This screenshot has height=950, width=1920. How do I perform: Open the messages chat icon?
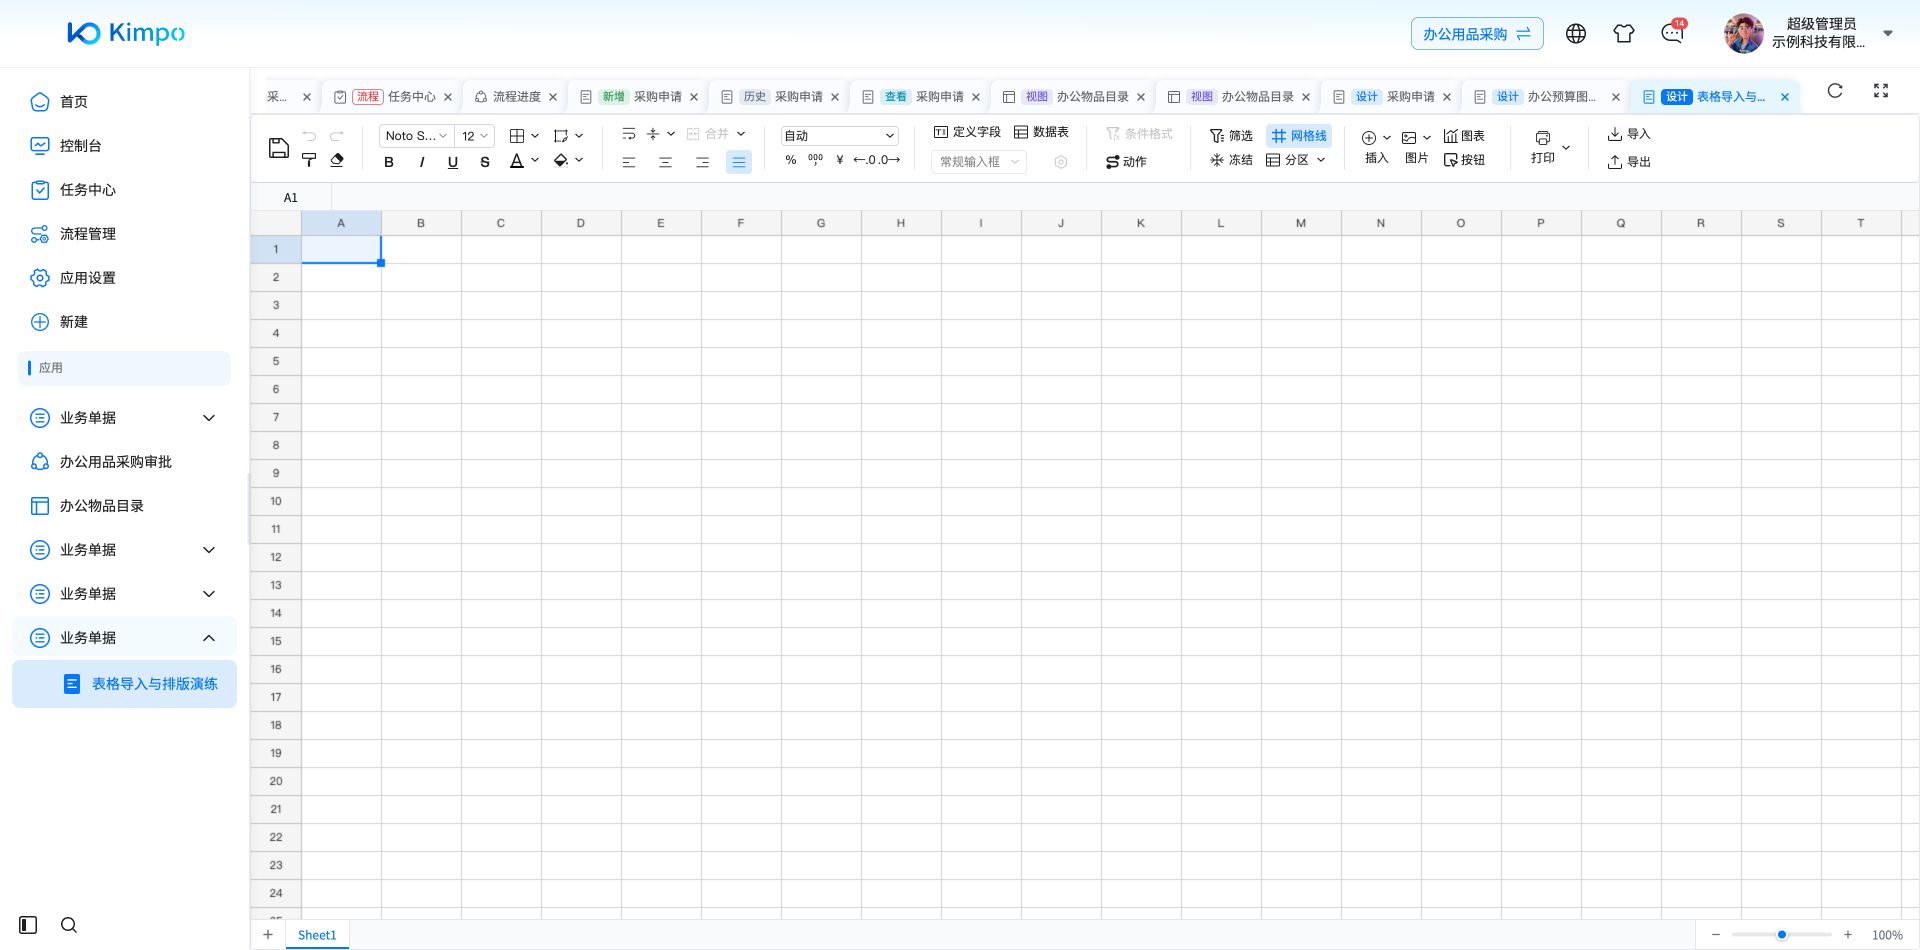coord(1672,33)
